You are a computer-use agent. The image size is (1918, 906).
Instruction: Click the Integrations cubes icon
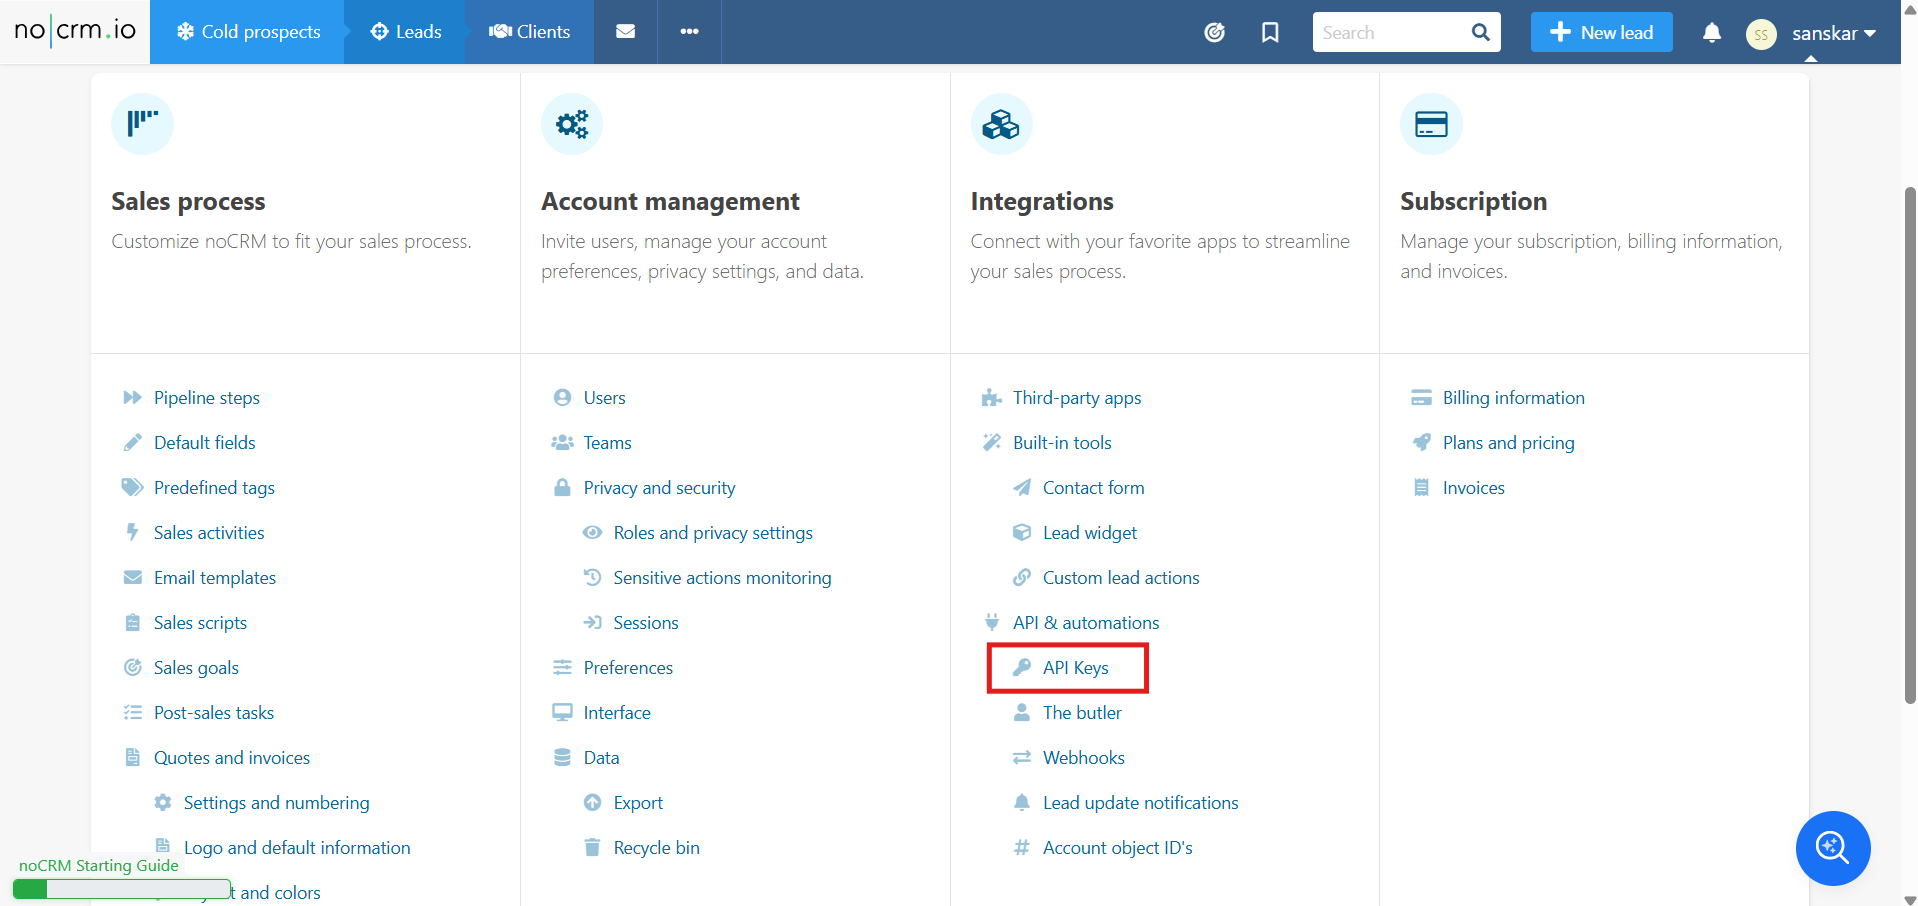(x=1001, y=124)
